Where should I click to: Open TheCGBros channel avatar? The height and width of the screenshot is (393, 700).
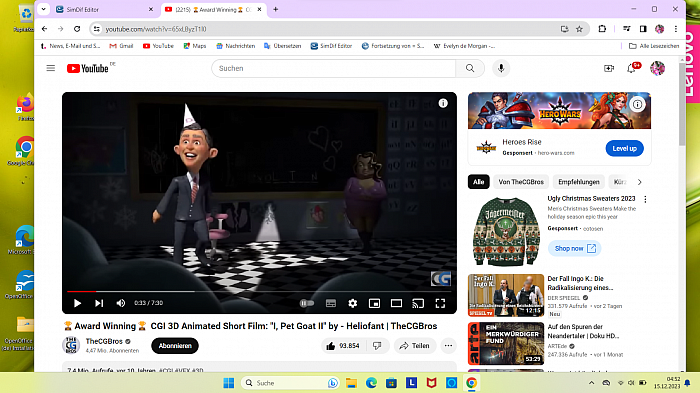pos(71,345)
